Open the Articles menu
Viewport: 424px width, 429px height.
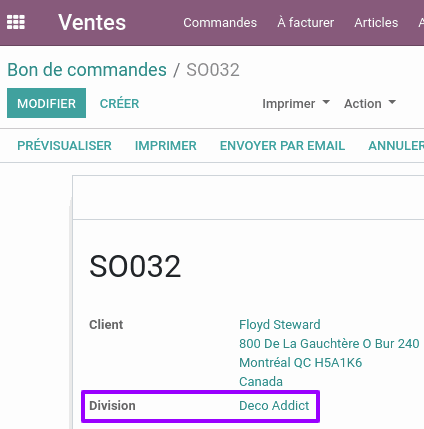tap(376, 23)
